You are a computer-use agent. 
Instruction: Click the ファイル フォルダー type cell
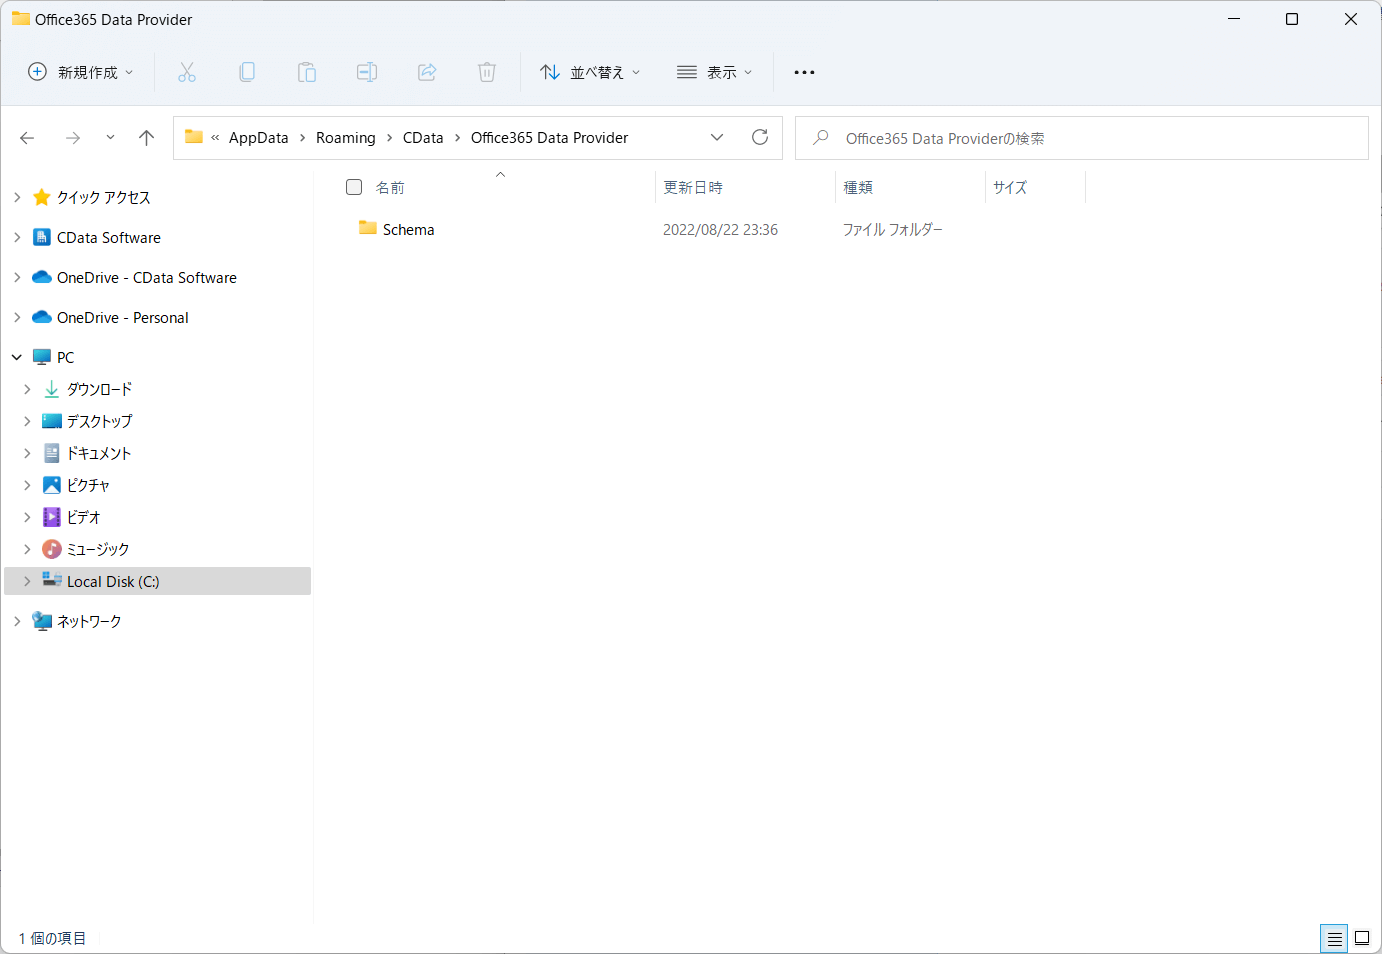pos(893,229)
